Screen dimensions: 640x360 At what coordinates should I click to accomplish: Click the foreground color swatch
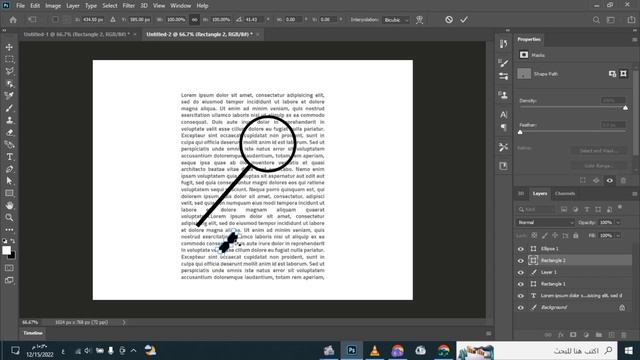(6, 250)
